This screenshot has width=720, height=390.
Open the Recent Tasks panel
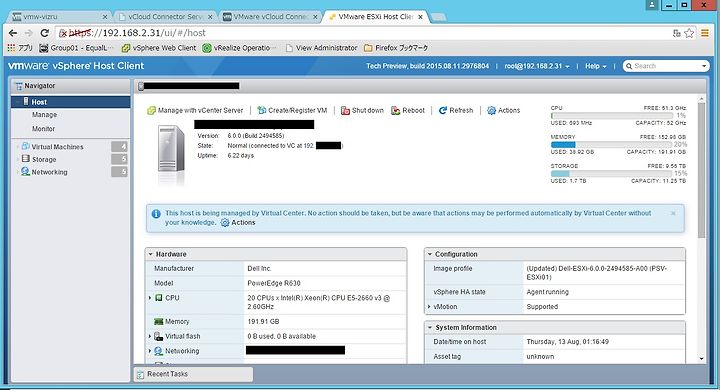(193, 374)
